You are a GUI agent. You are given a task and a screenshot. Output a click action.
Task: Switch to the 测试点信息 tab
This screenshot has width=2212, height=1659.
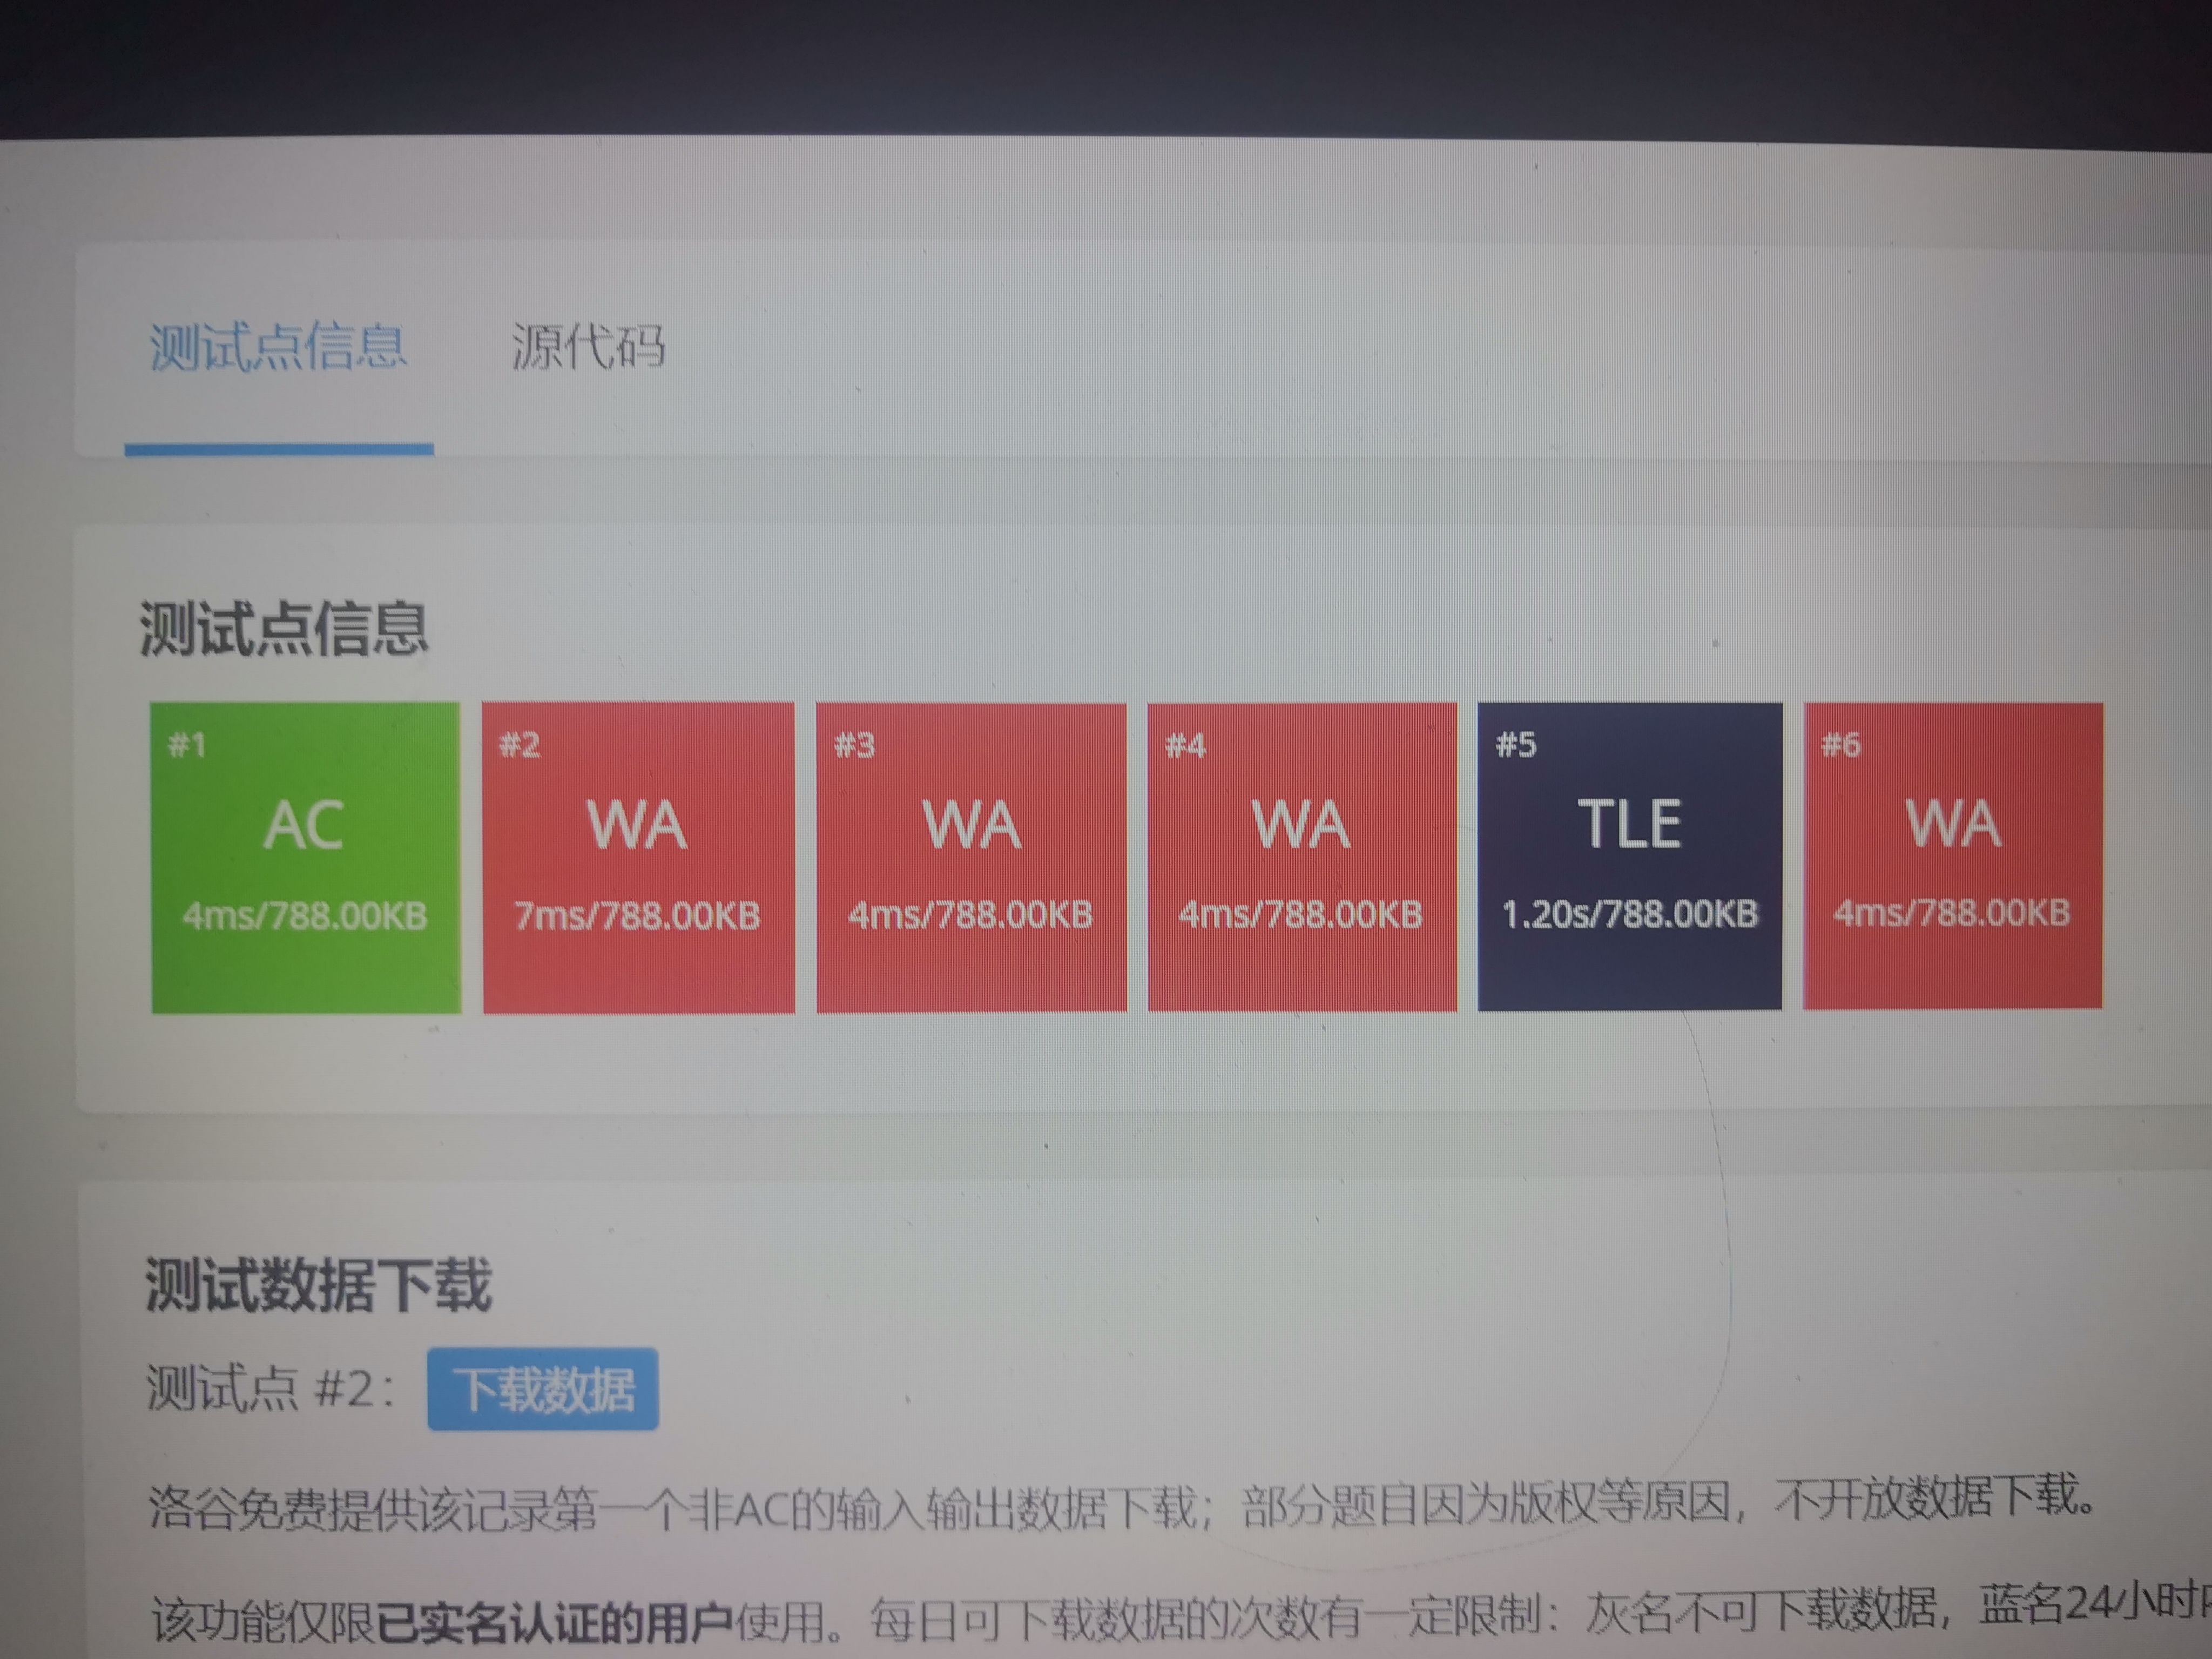(x=278, y=347)
